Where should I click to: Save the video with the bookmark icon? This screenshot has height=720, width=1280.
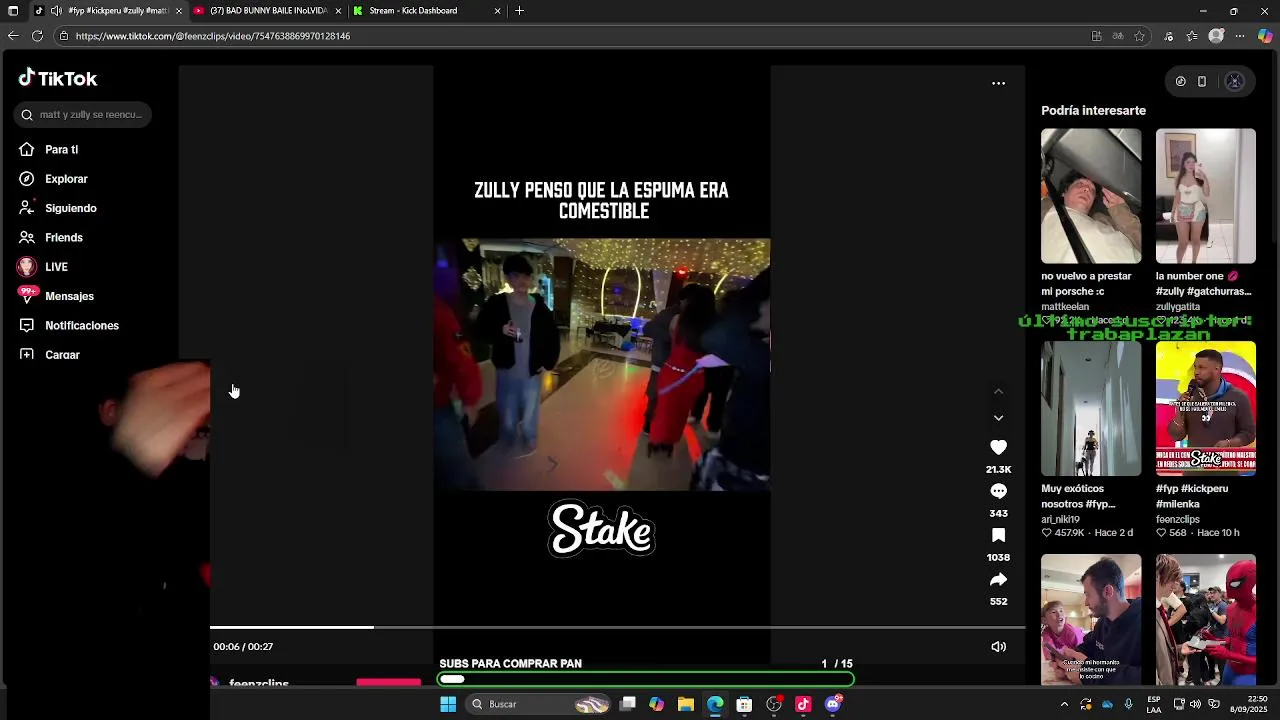998,535
